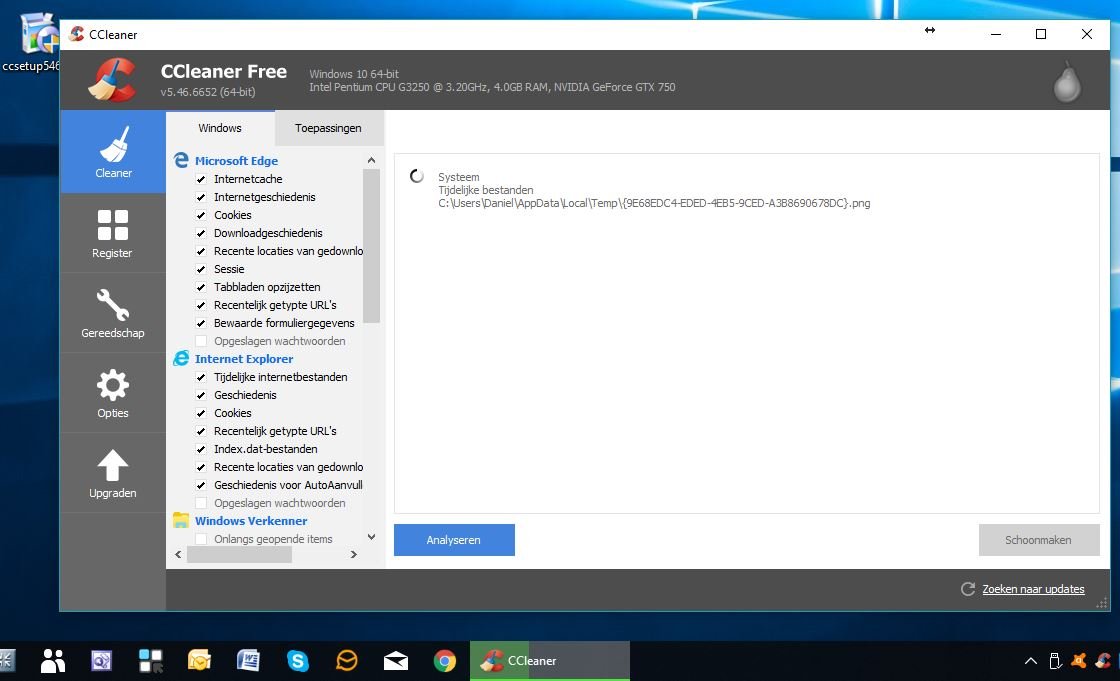The height and width of the screenshot is (681, 1120).
Task: Click the refresh icon beside Zoeken naar updates
Action: [x=968, y=589]
